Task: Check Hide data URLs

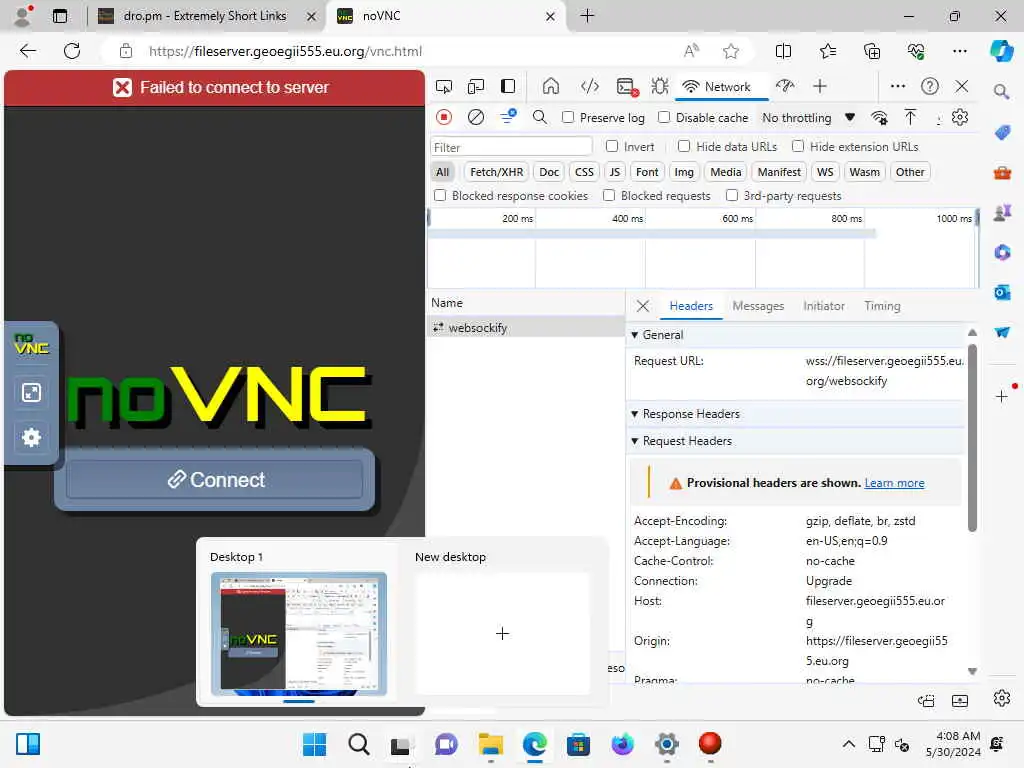Action: pos(684,146)
